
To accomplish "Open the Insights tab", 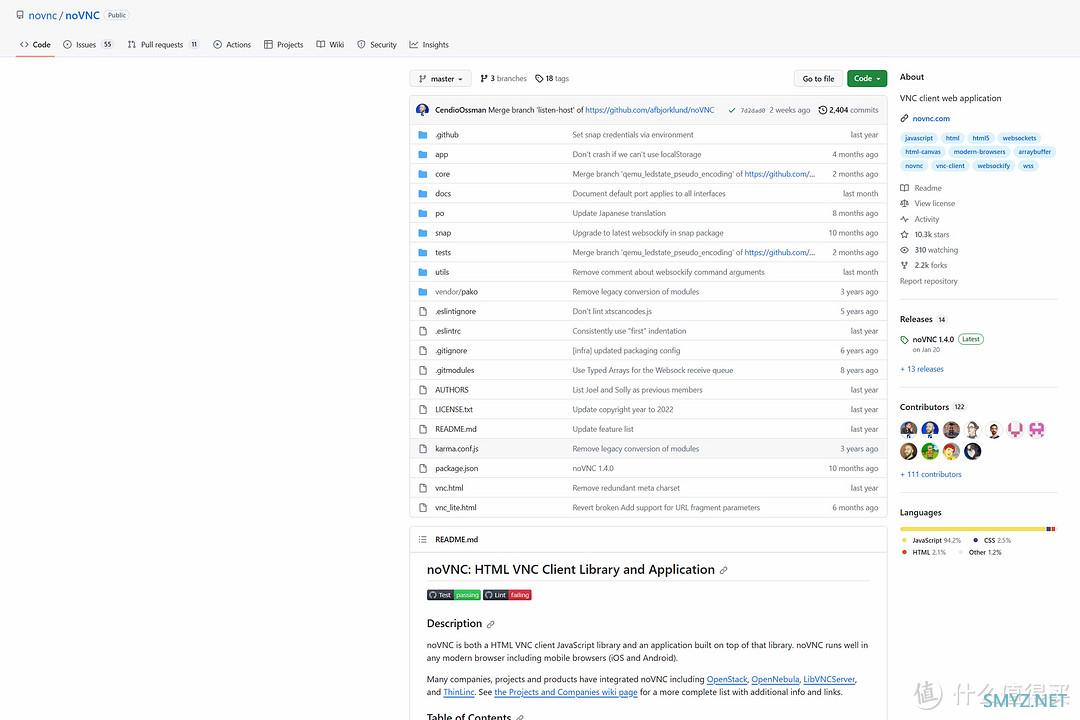I will (x=429, y=45).
